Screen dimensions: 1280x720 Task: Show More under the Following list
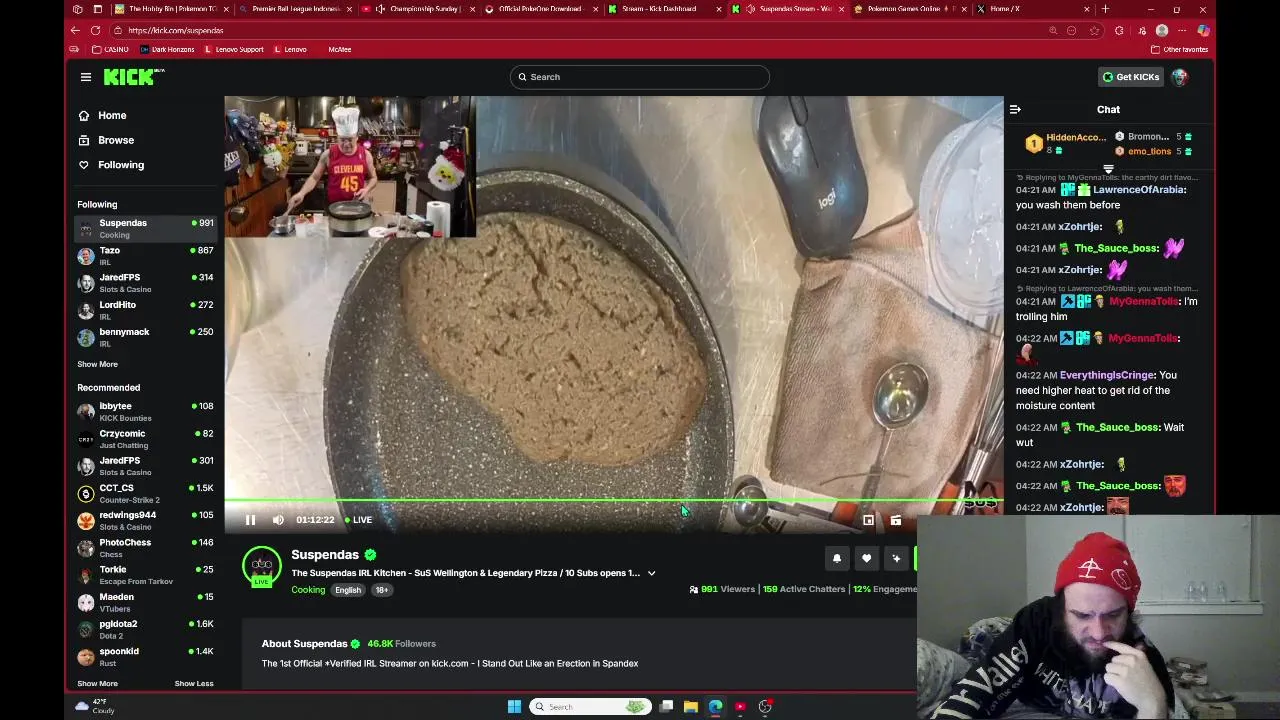(x=97, y=365)
